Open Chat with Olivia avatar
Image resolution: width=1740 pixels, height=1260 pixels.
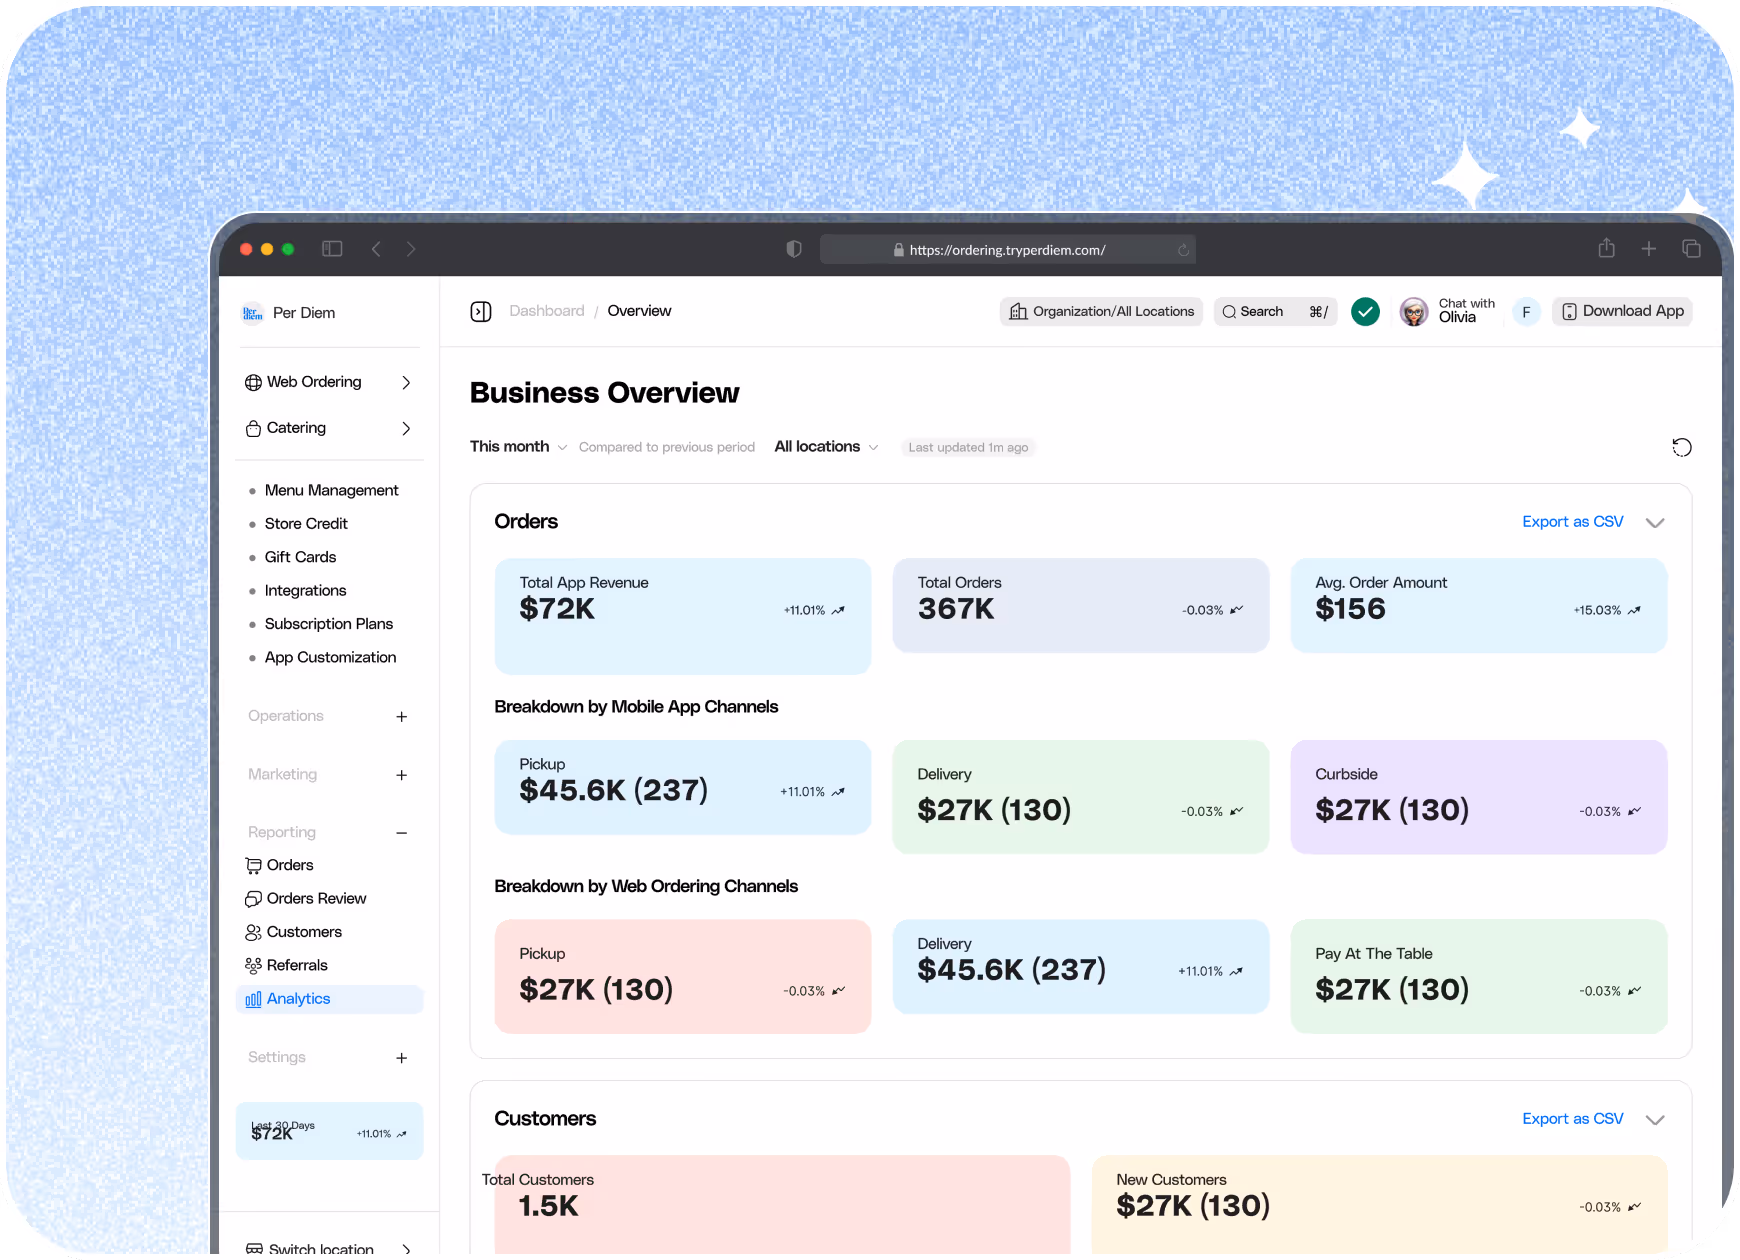[x=1413, y=312]
